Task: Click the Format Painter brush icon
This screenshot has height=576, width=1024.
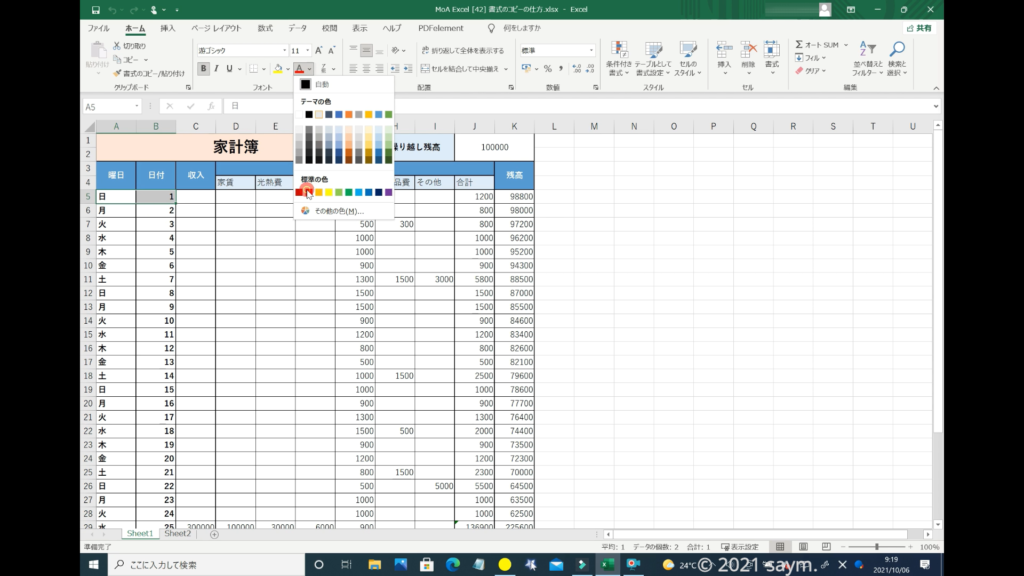Action: pos(117,73)
